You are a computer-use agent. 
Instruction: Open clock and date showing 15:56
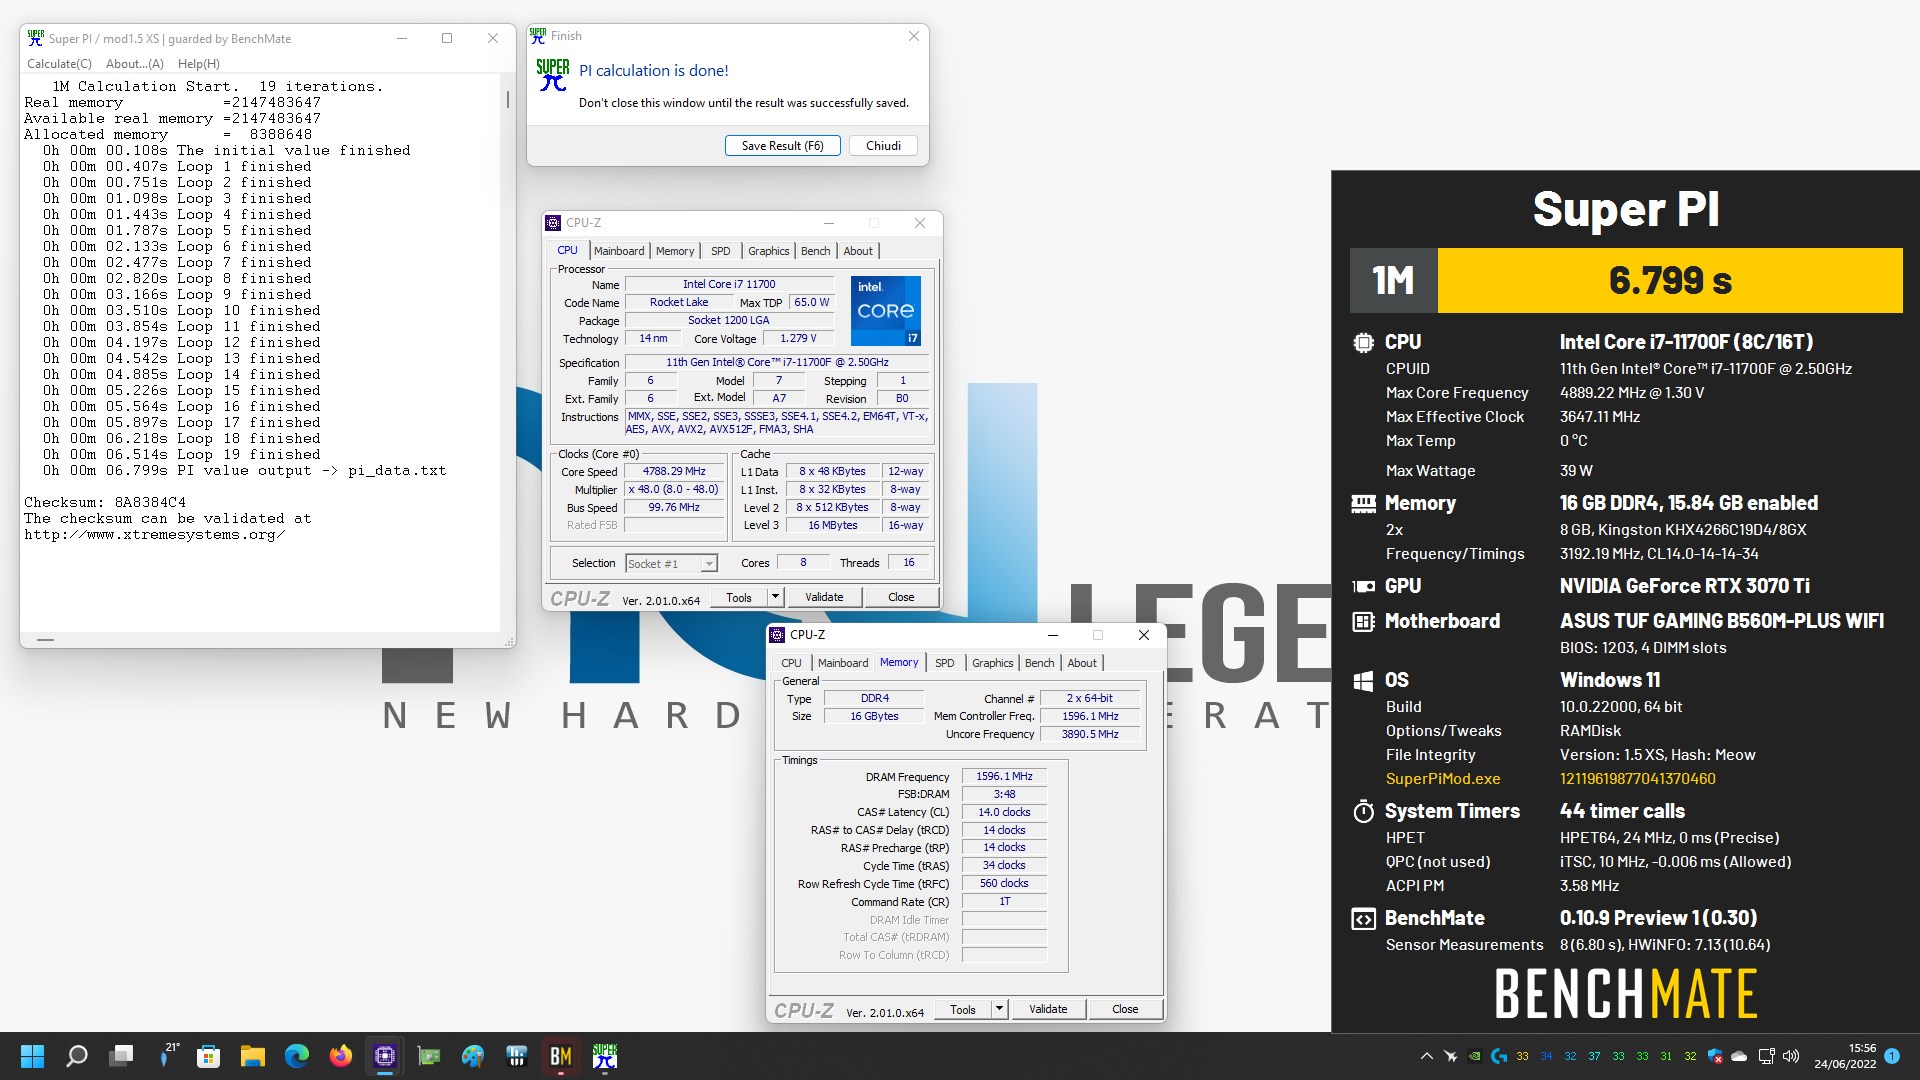coord(1845,1056)
